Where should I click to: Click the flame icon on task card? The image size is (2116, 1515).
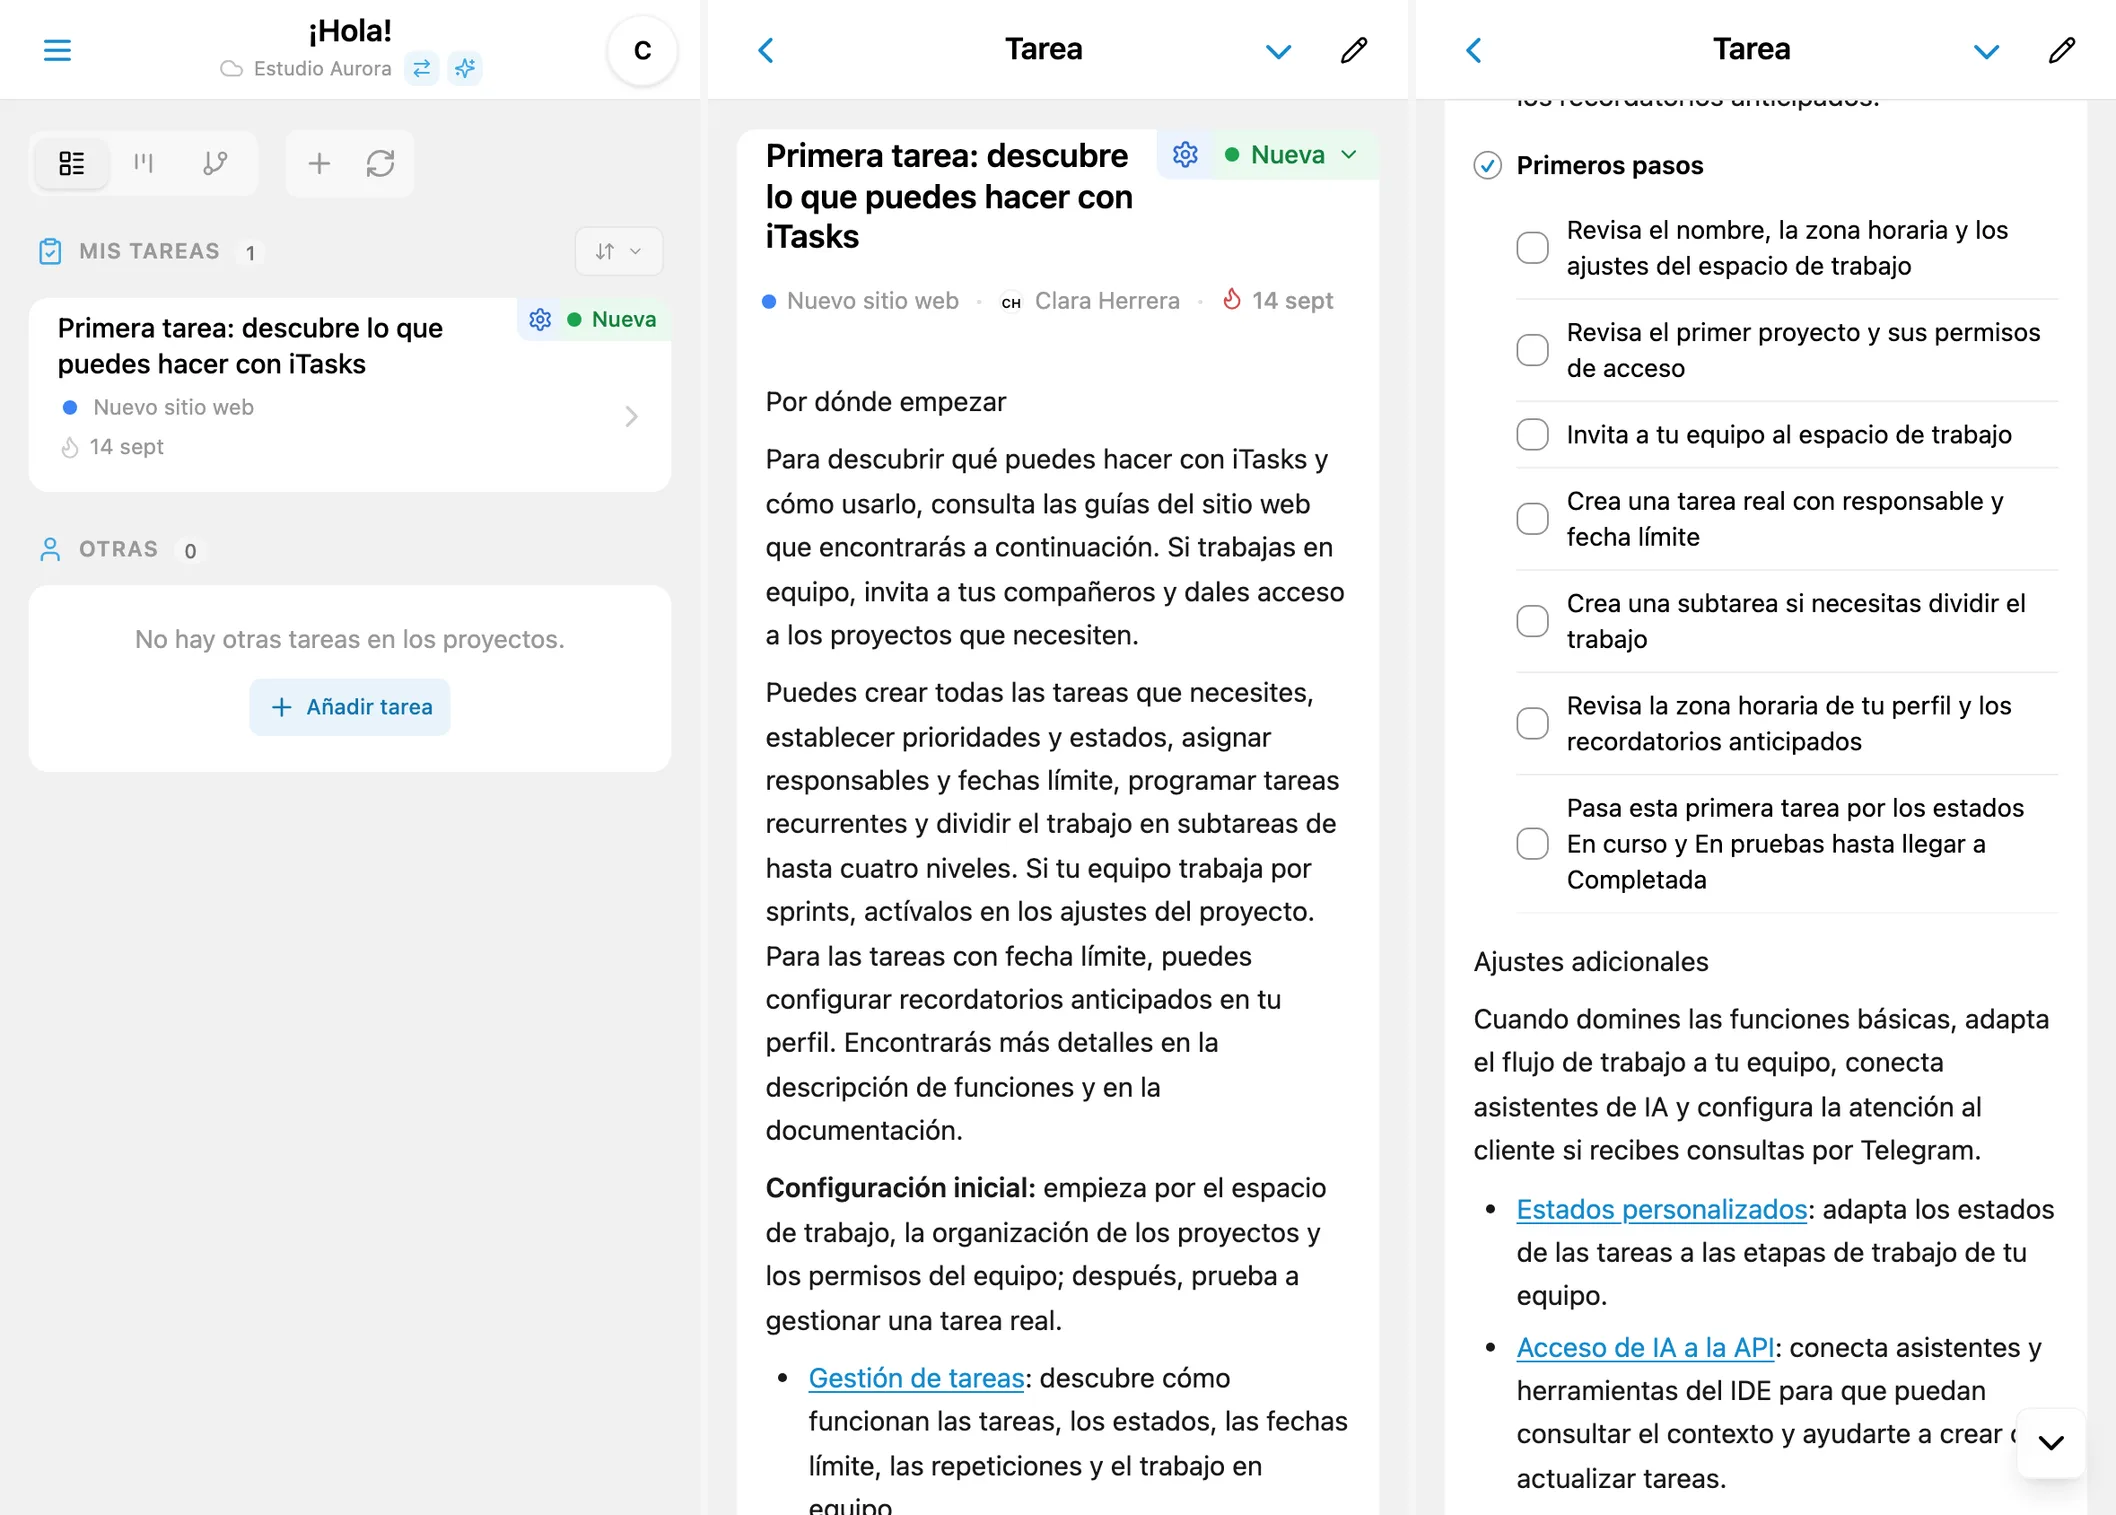click(69, 447)
